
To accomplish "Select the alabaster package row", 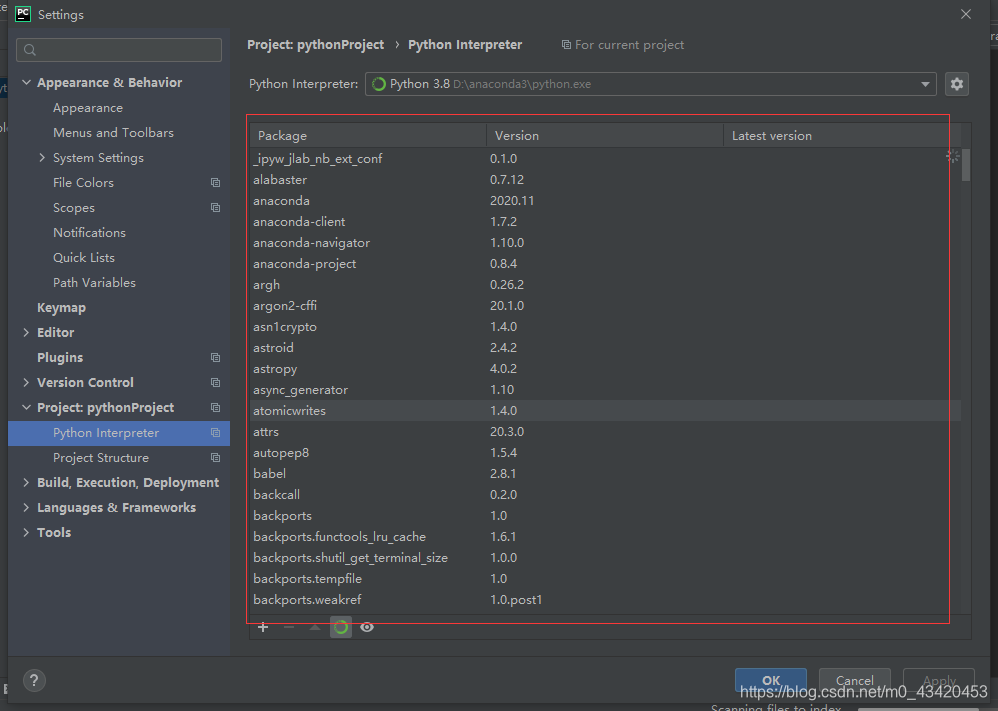I will (x=605, y=180).
